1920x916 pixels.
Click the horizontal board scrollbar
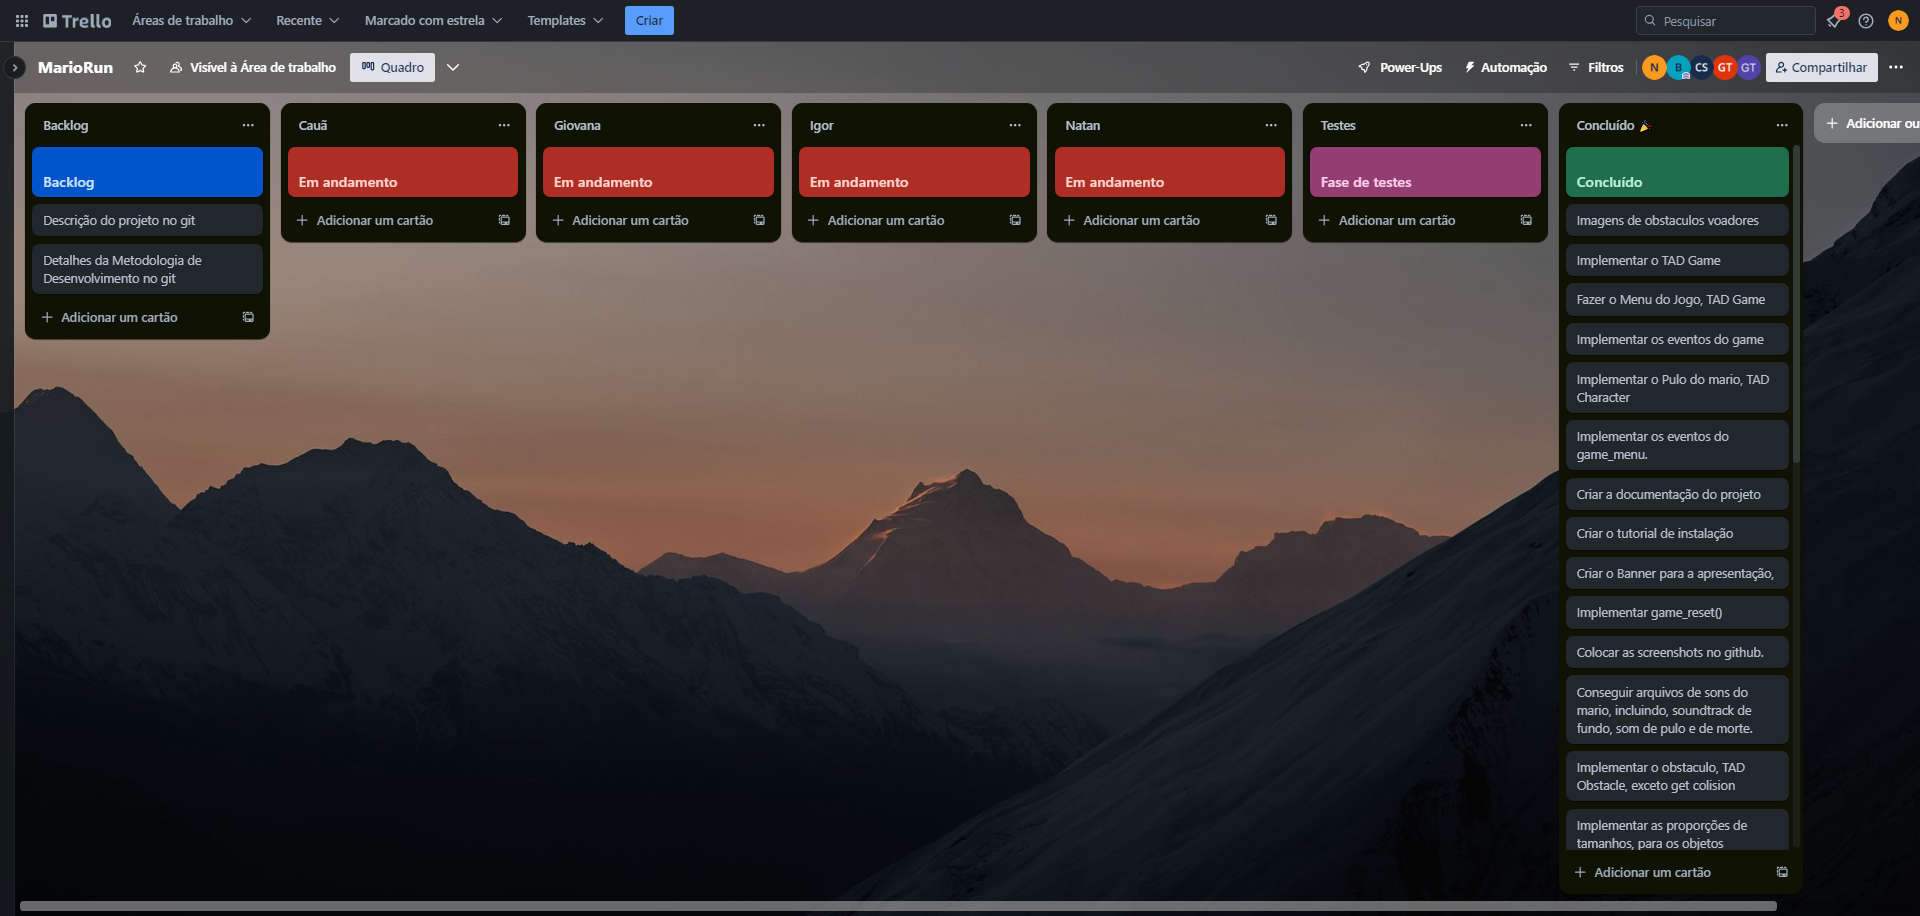point(898,906)
